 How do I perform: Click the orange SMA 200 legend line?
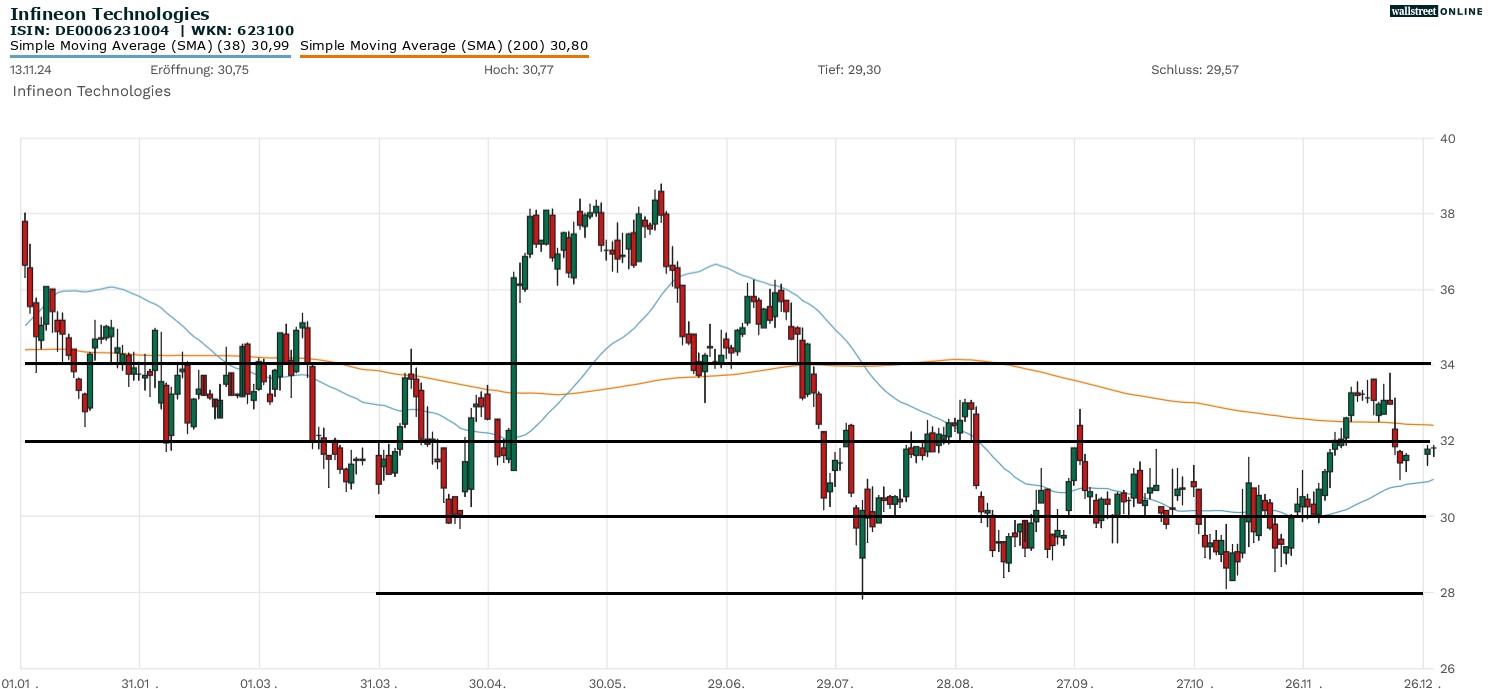(x=444, y=56)
